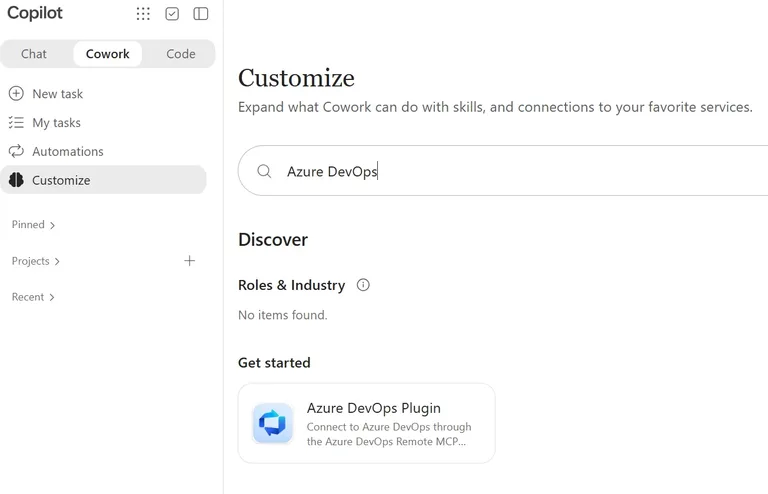
Task: Click the 'No items found.' text
Action: coord(283,315)
